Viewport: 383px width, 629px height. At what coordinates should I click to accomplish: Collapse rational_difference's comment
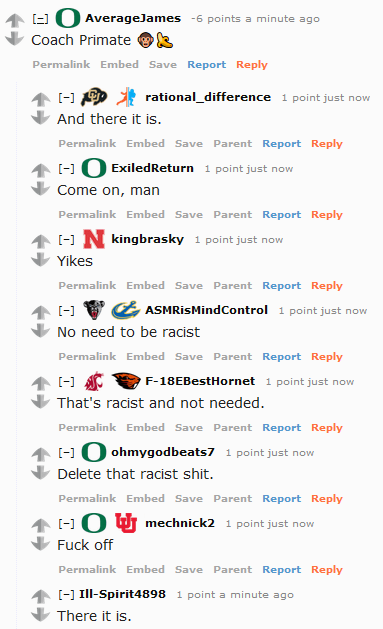click(66, 97)
